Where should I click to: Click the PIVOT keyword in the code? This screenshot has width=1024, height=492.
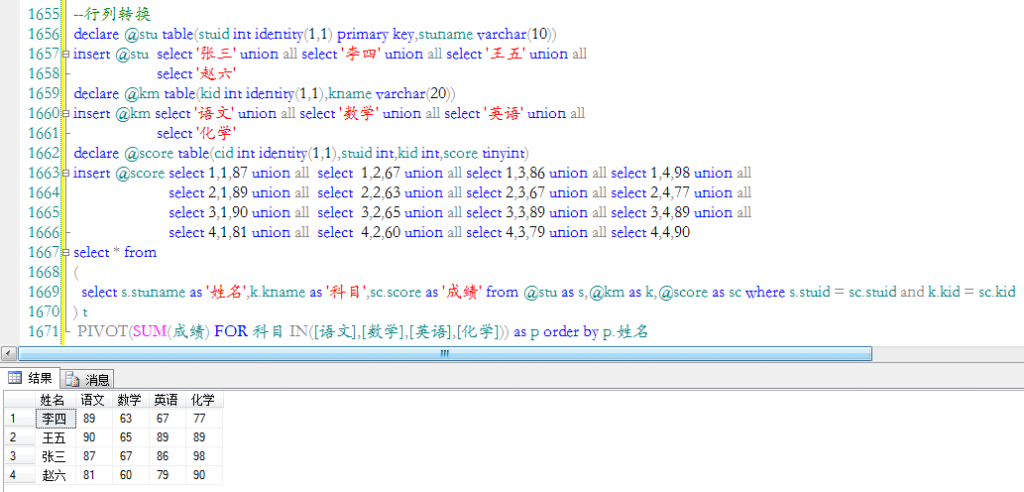[x=102, y=332]
